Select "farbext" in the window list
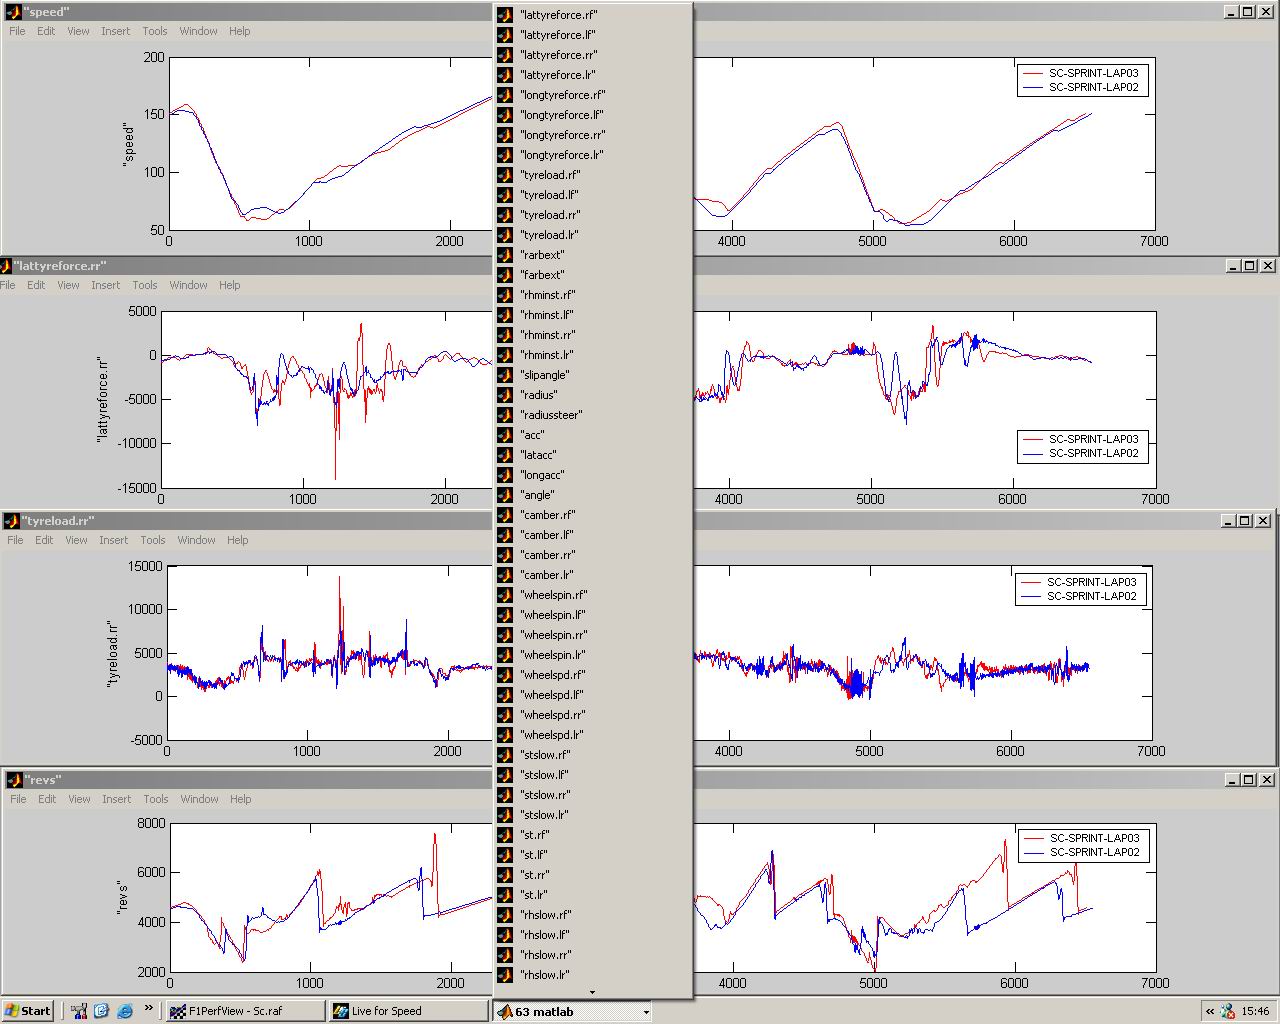Screen dimensions: 1280x1024 [593, 275]
